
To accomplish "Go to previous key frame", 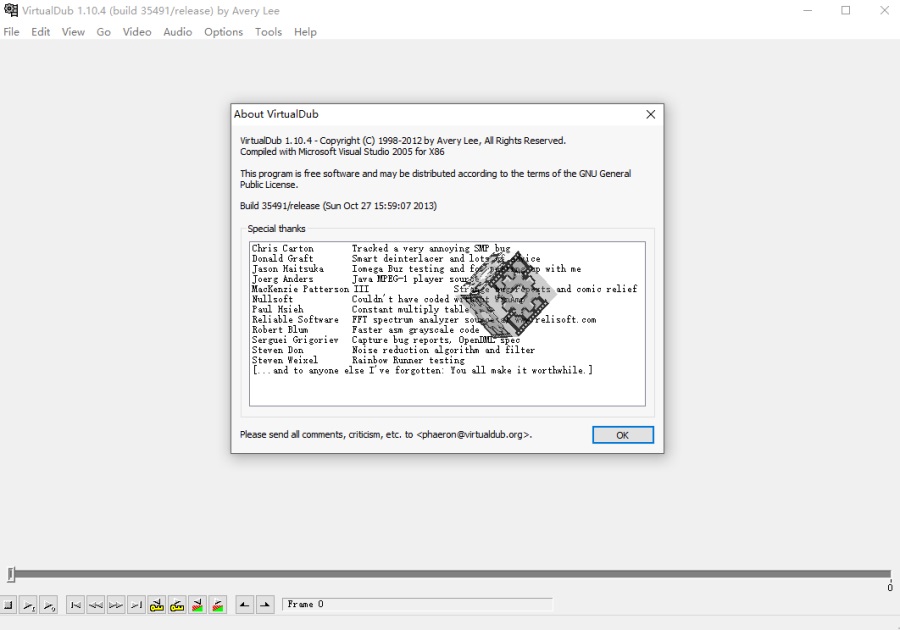I will (157, 605).
